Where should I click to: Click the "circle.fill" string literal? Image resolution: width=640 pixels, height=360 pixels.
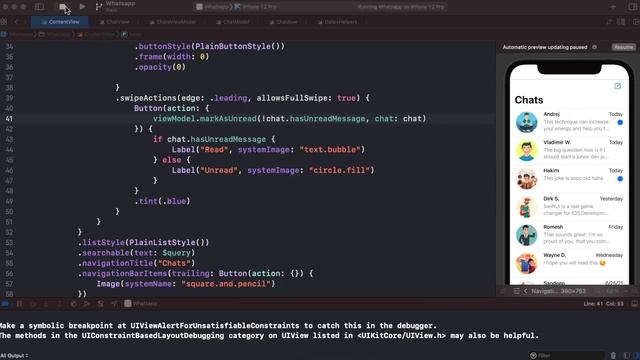tap(340, 170)
